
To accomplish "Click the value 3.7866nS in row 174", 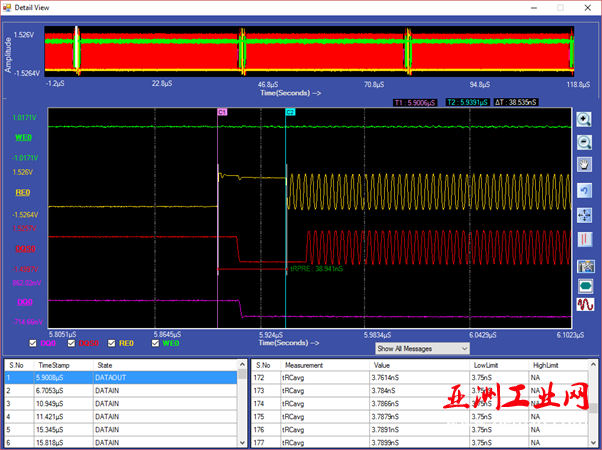I will (x=385, y=404).
